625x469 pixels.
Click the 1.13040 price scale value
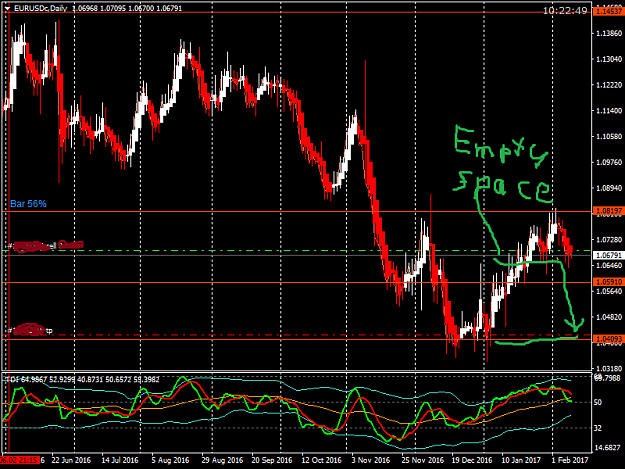(609, 59)
